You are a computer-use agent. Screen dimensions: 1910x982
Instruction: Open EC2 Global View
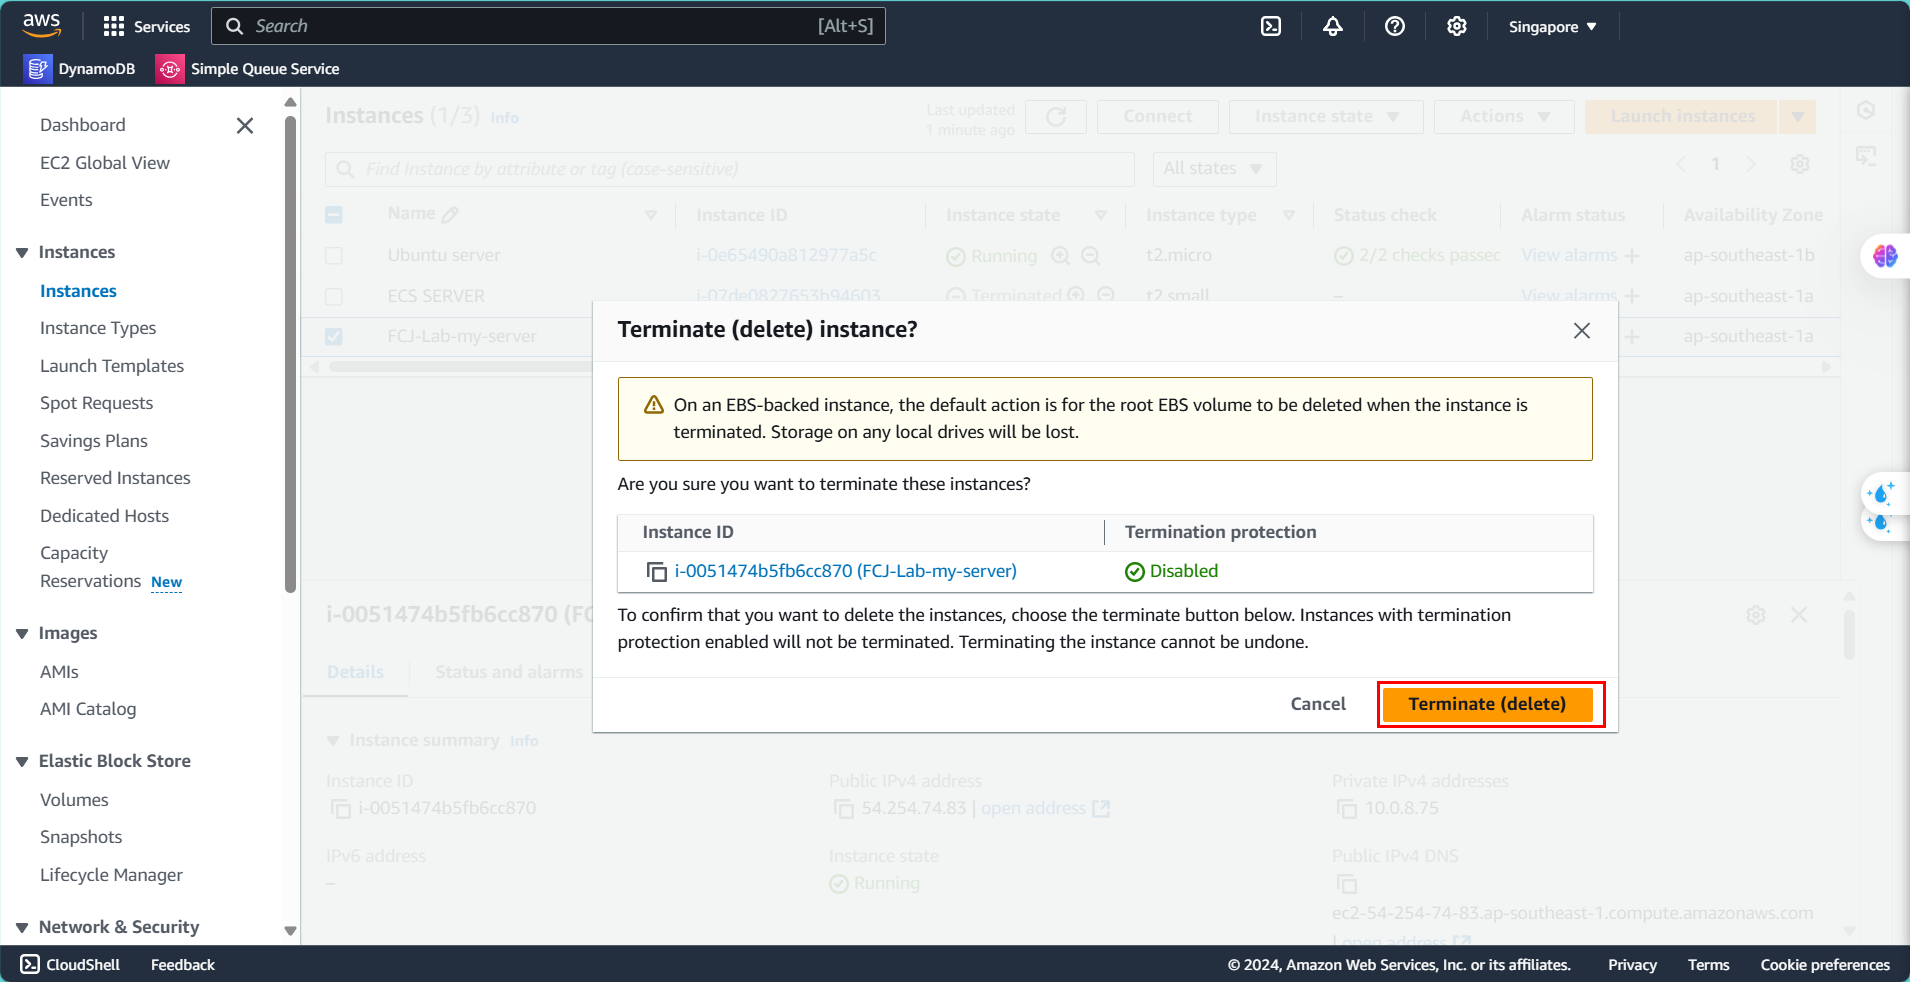click(105, 163)
